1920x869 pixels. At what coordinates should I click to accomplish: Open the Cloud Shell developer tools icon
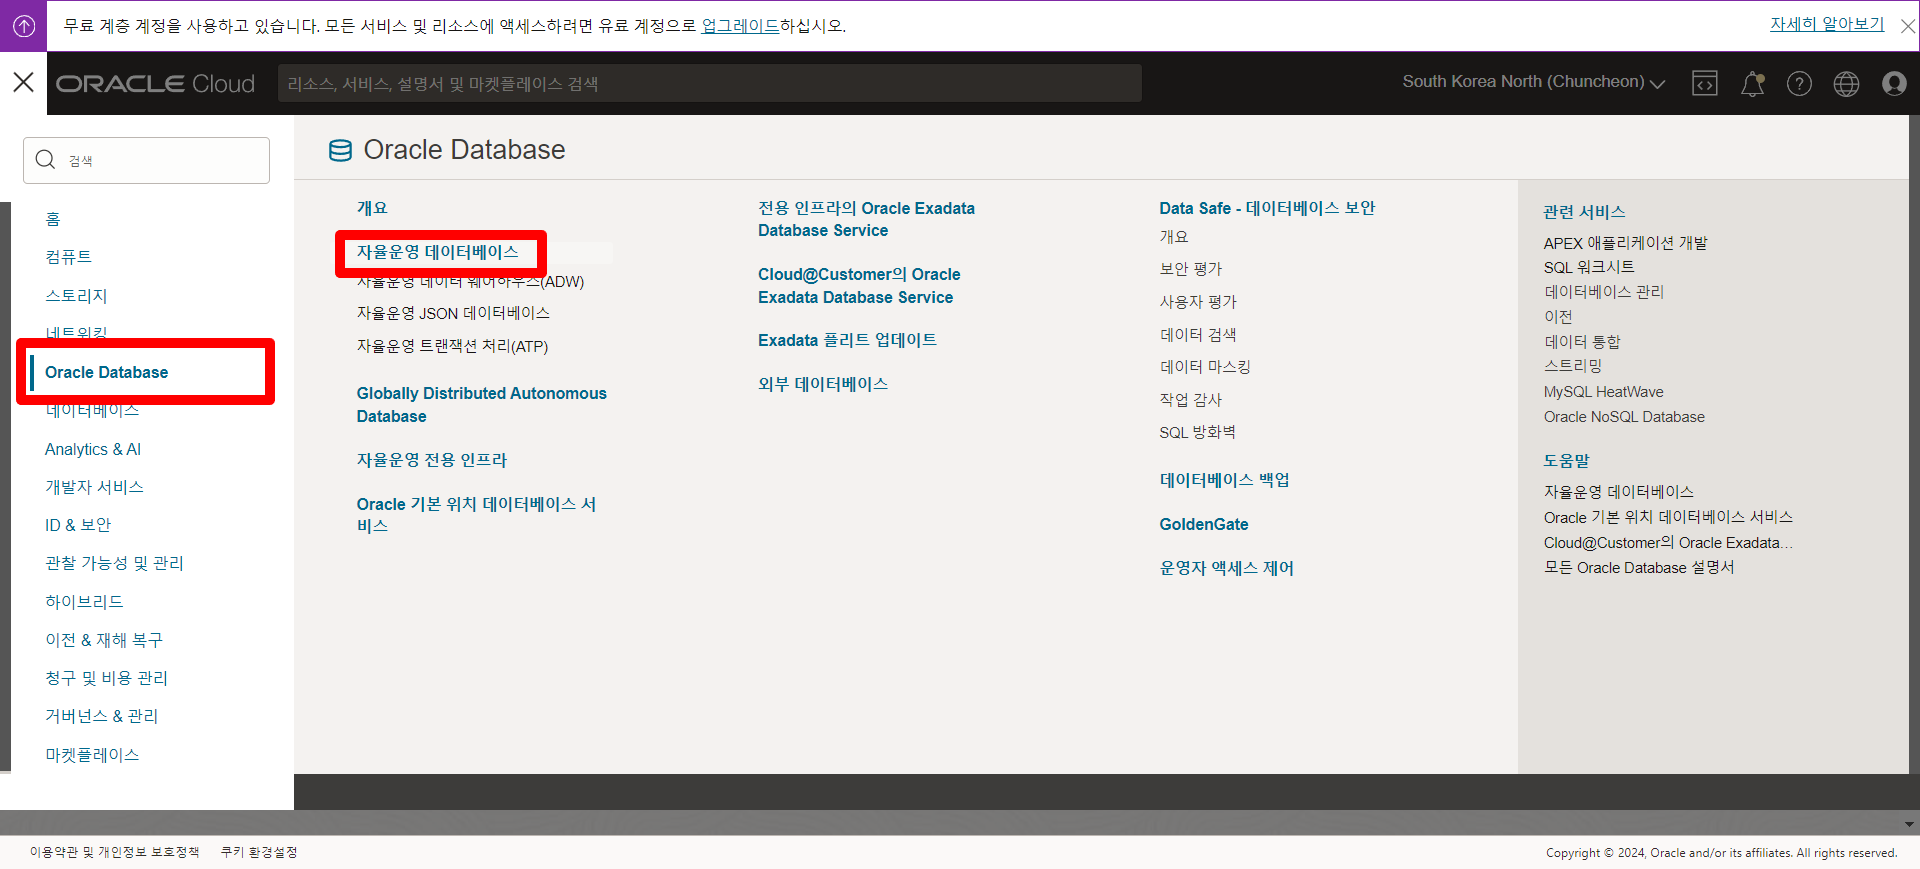1704,84
